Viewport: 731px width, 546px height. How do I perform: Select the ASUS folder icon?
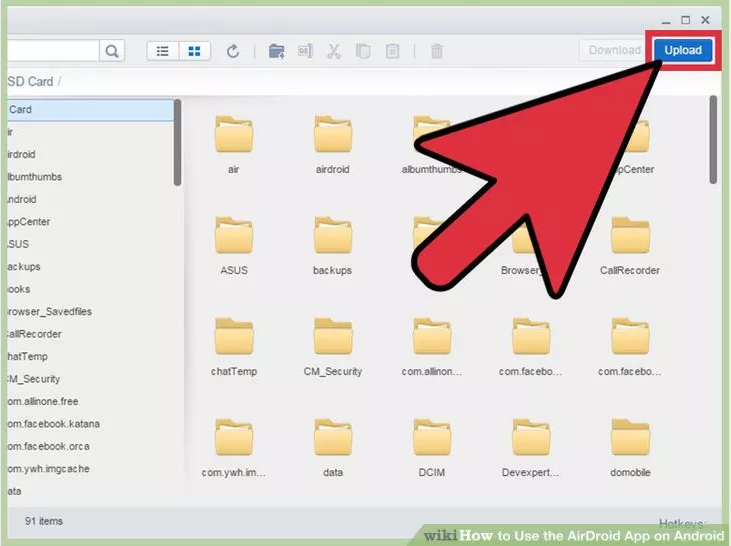[x=234, y=235]
